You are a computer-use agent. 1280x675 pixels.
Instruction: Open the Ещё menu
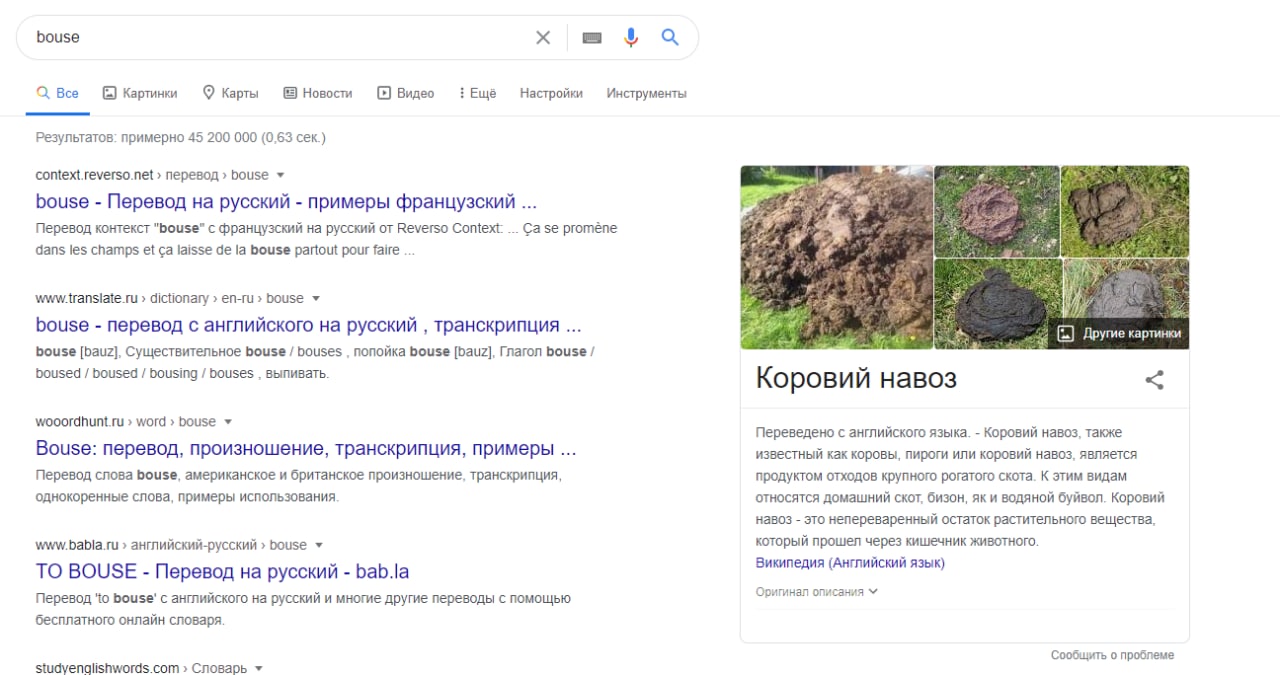[x=478, y=93]
